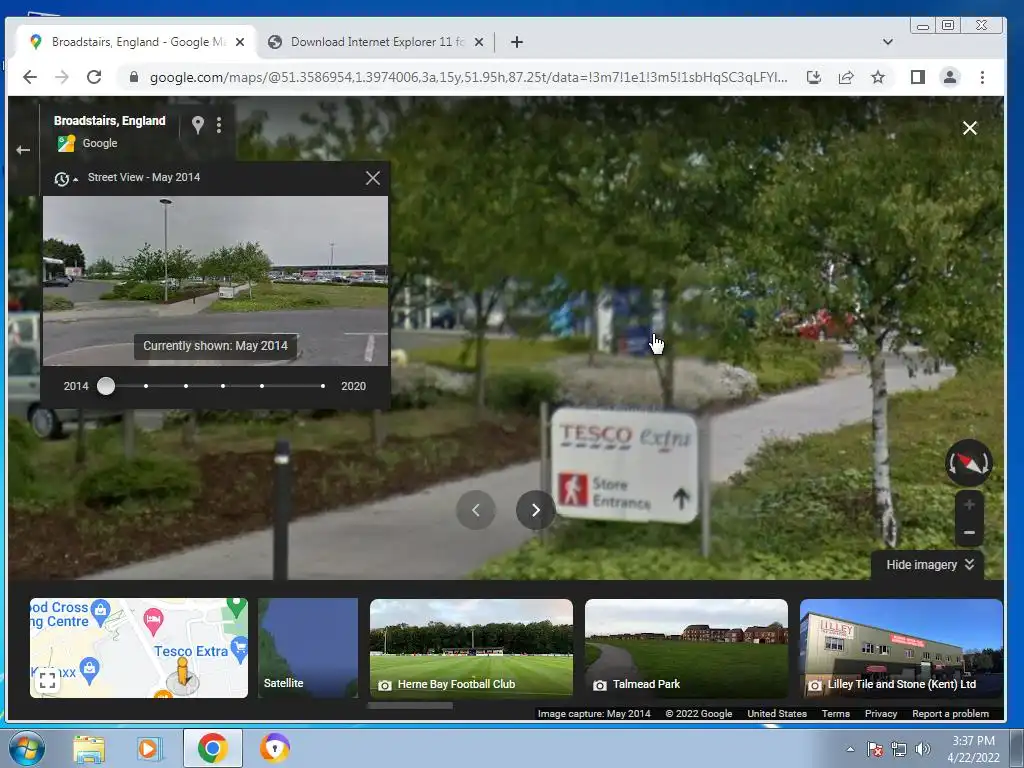Open a new browser tab

click(x=517, y=42)
